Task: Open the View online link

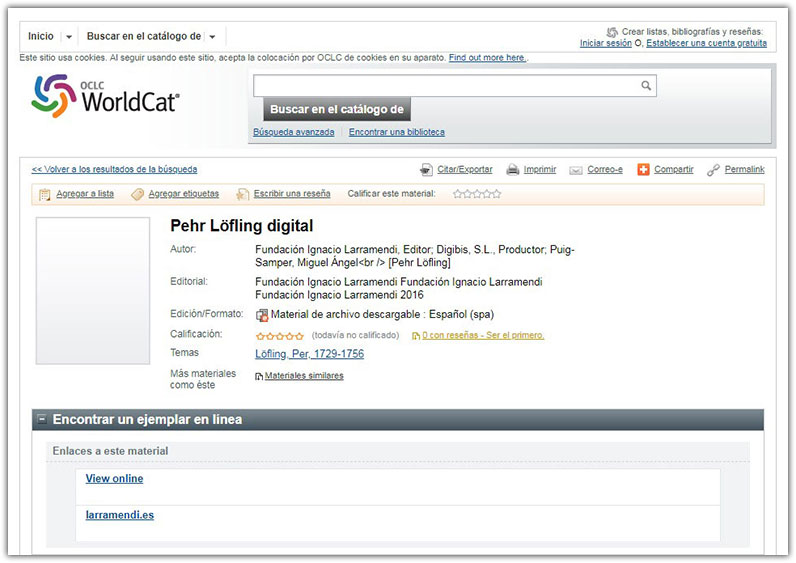Action: click(x=114, y=478)
